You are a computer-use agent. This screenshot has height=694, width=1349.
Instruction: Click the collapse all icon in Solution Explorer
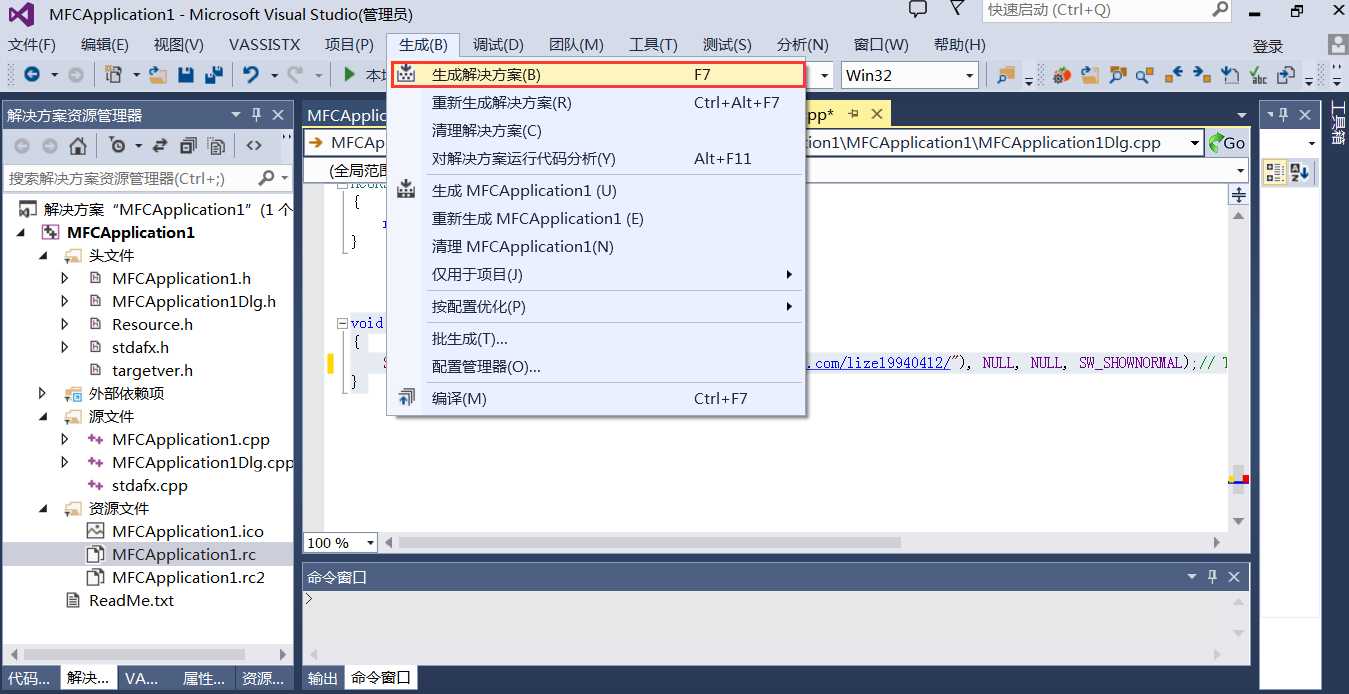(x=188, y=146)
